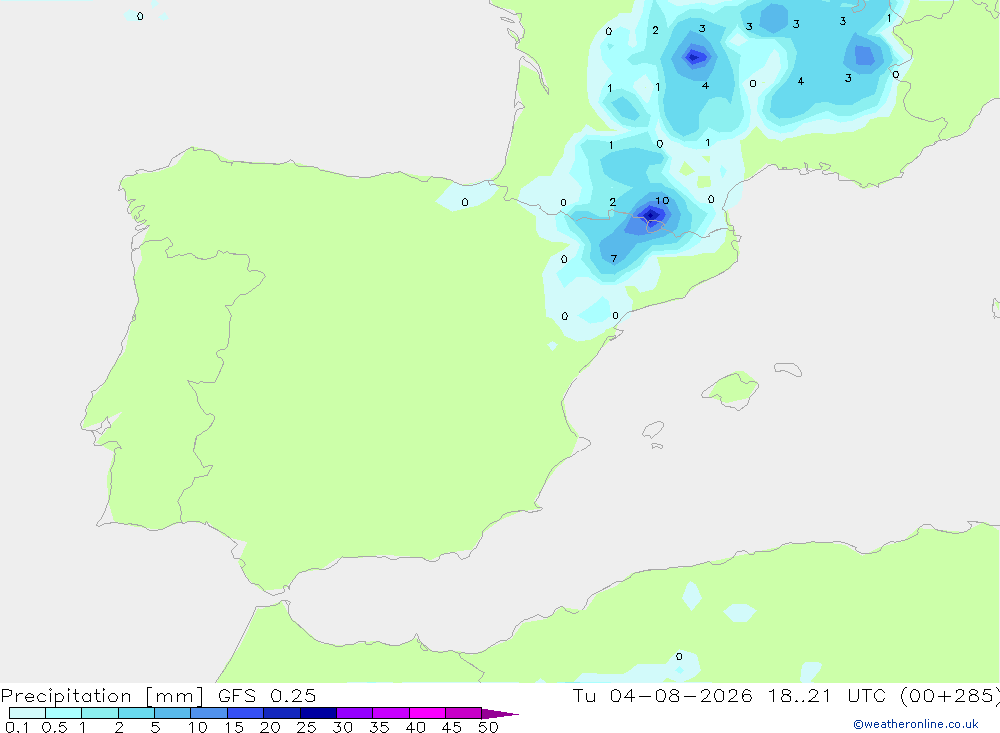Click the '25' legend scale label
Image resolution: width=1000 pixels, height=733 pixels.
[x=306, y=727]
